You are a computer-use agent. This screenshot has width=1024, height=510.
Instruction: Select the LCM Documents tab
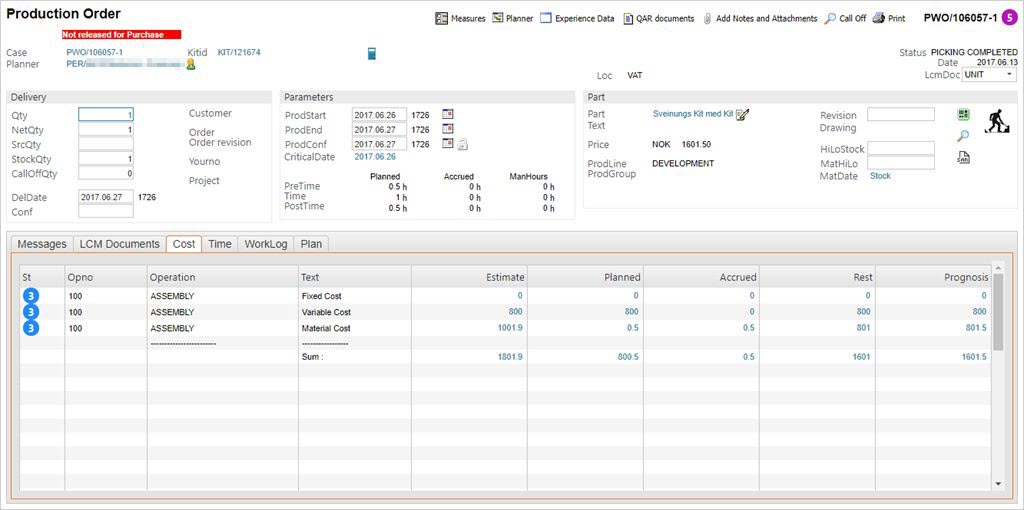tap(119, 244)
